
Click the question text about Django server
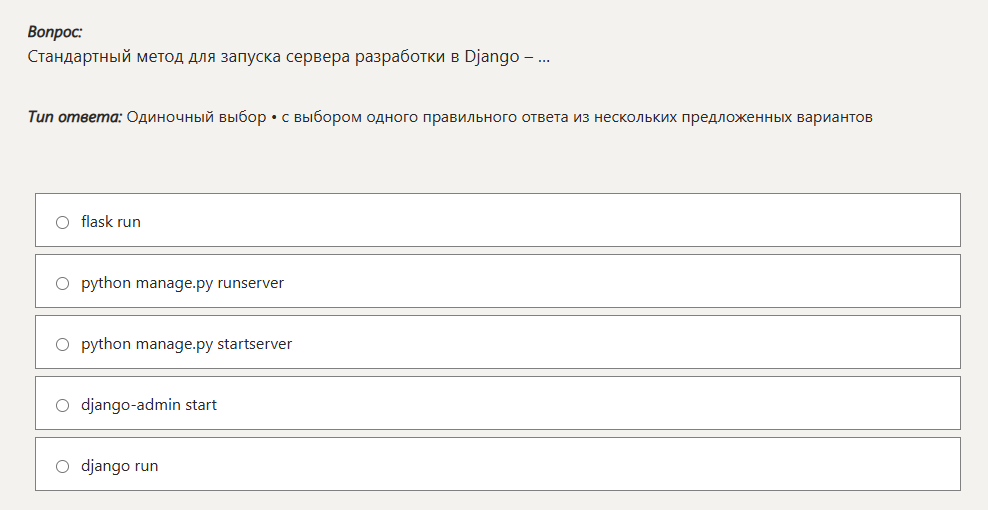click(288, 56)
